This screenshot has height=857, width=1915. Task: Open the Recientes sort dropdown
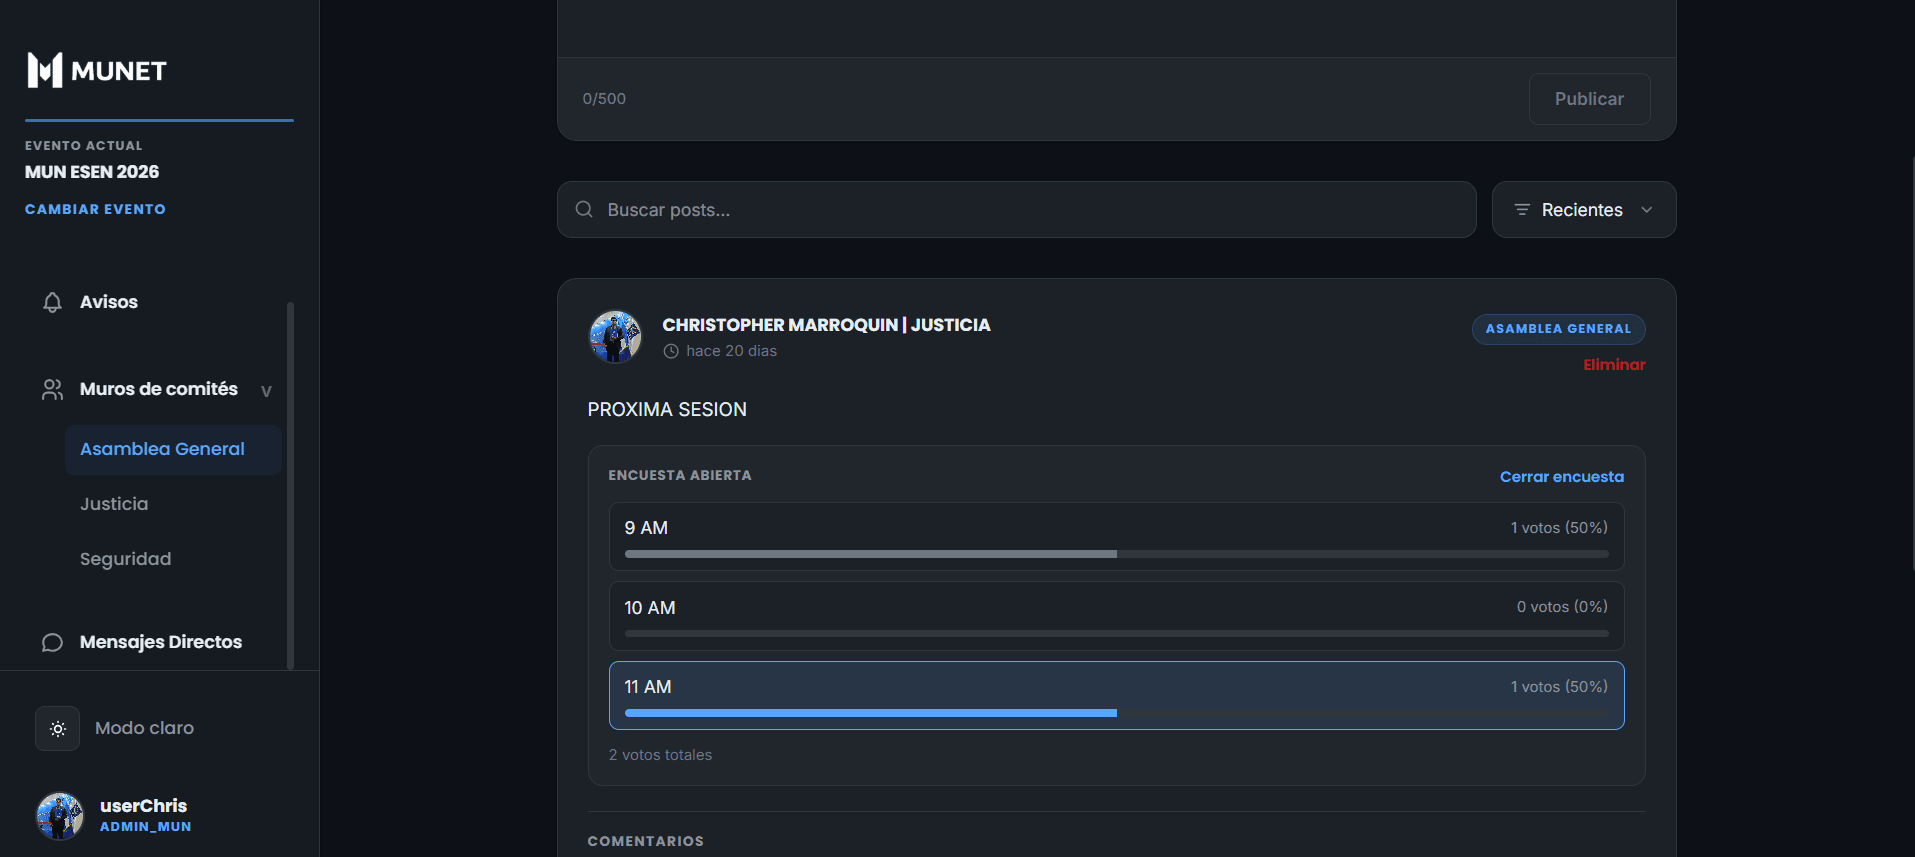click(1584, 210)
